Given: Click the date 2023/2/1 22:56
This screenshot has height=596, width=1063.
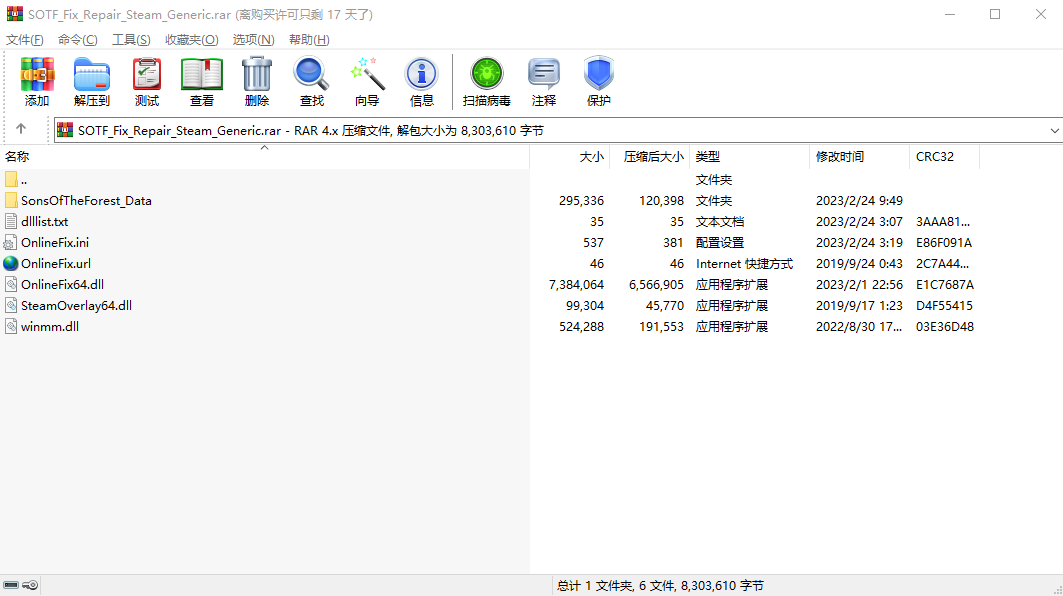Looking at the screenshot, I should (x=859, y=285).
